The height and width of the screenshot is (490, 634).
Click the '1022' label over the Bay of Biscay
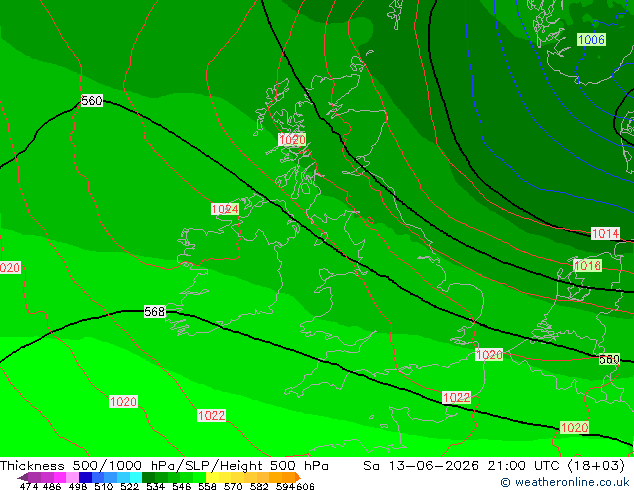click(211, 415)
